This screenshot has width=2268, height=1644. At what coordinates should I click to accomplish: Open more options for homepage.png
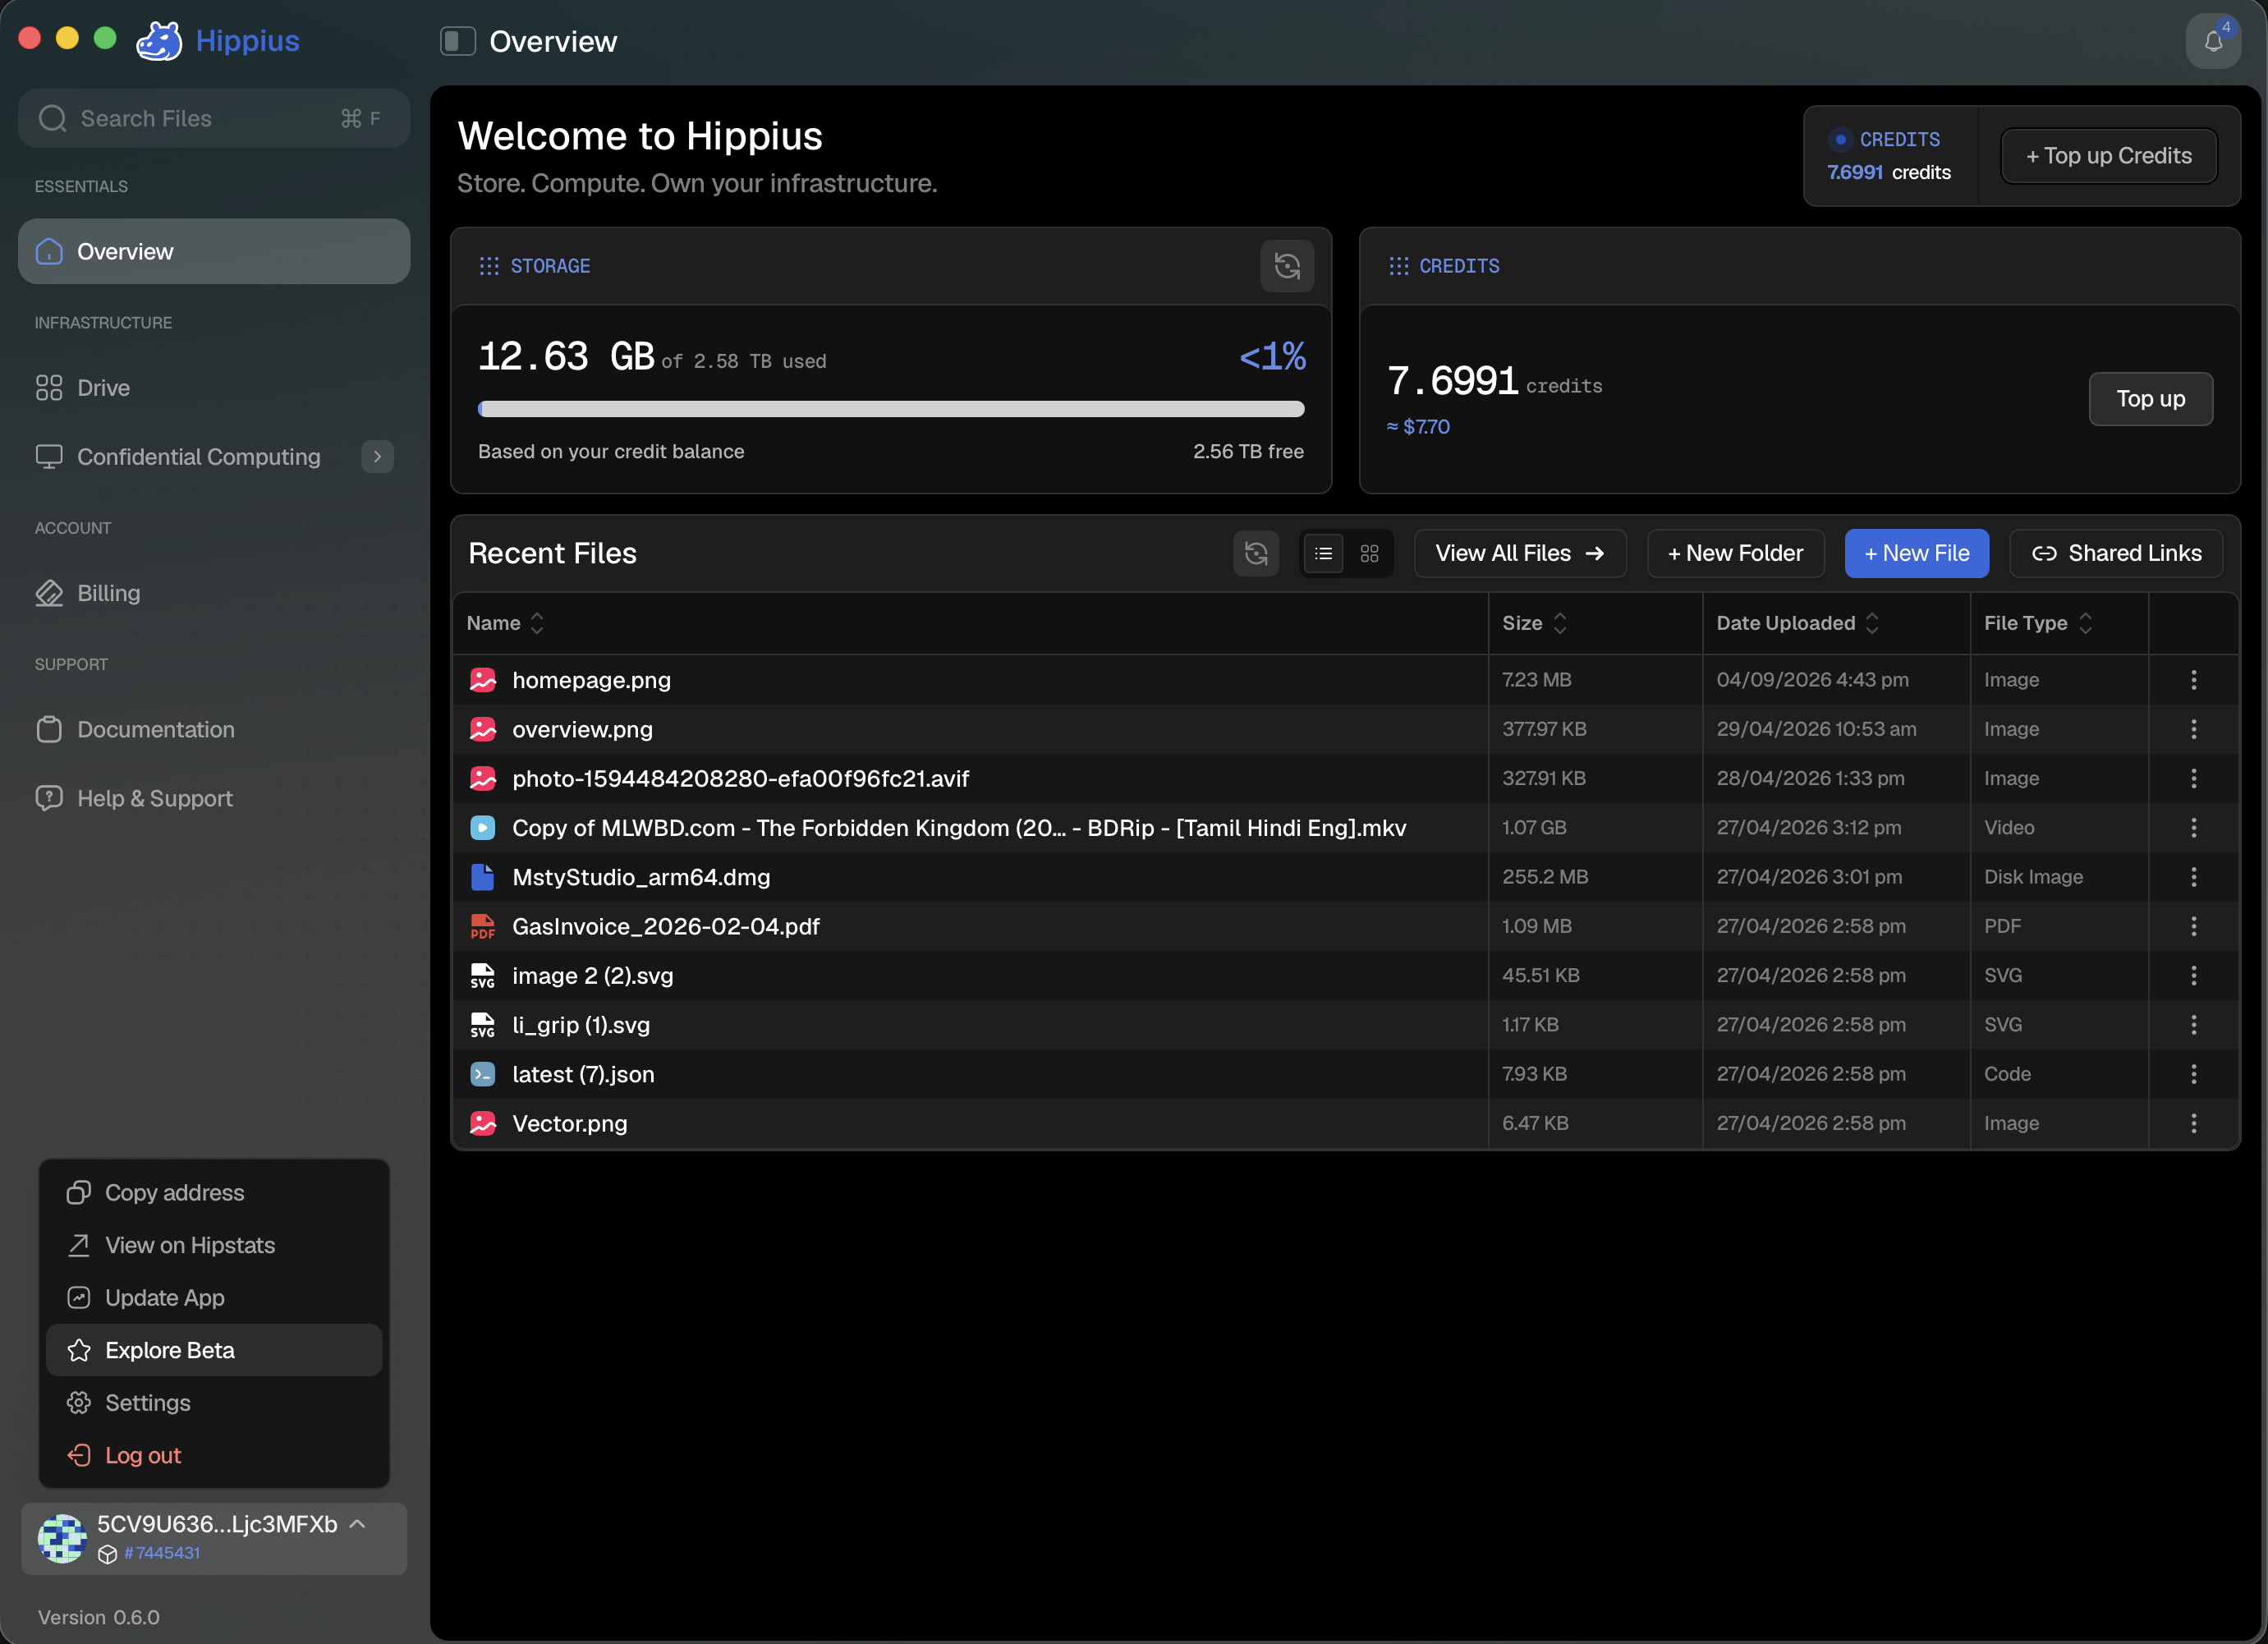click(2193, 680)
